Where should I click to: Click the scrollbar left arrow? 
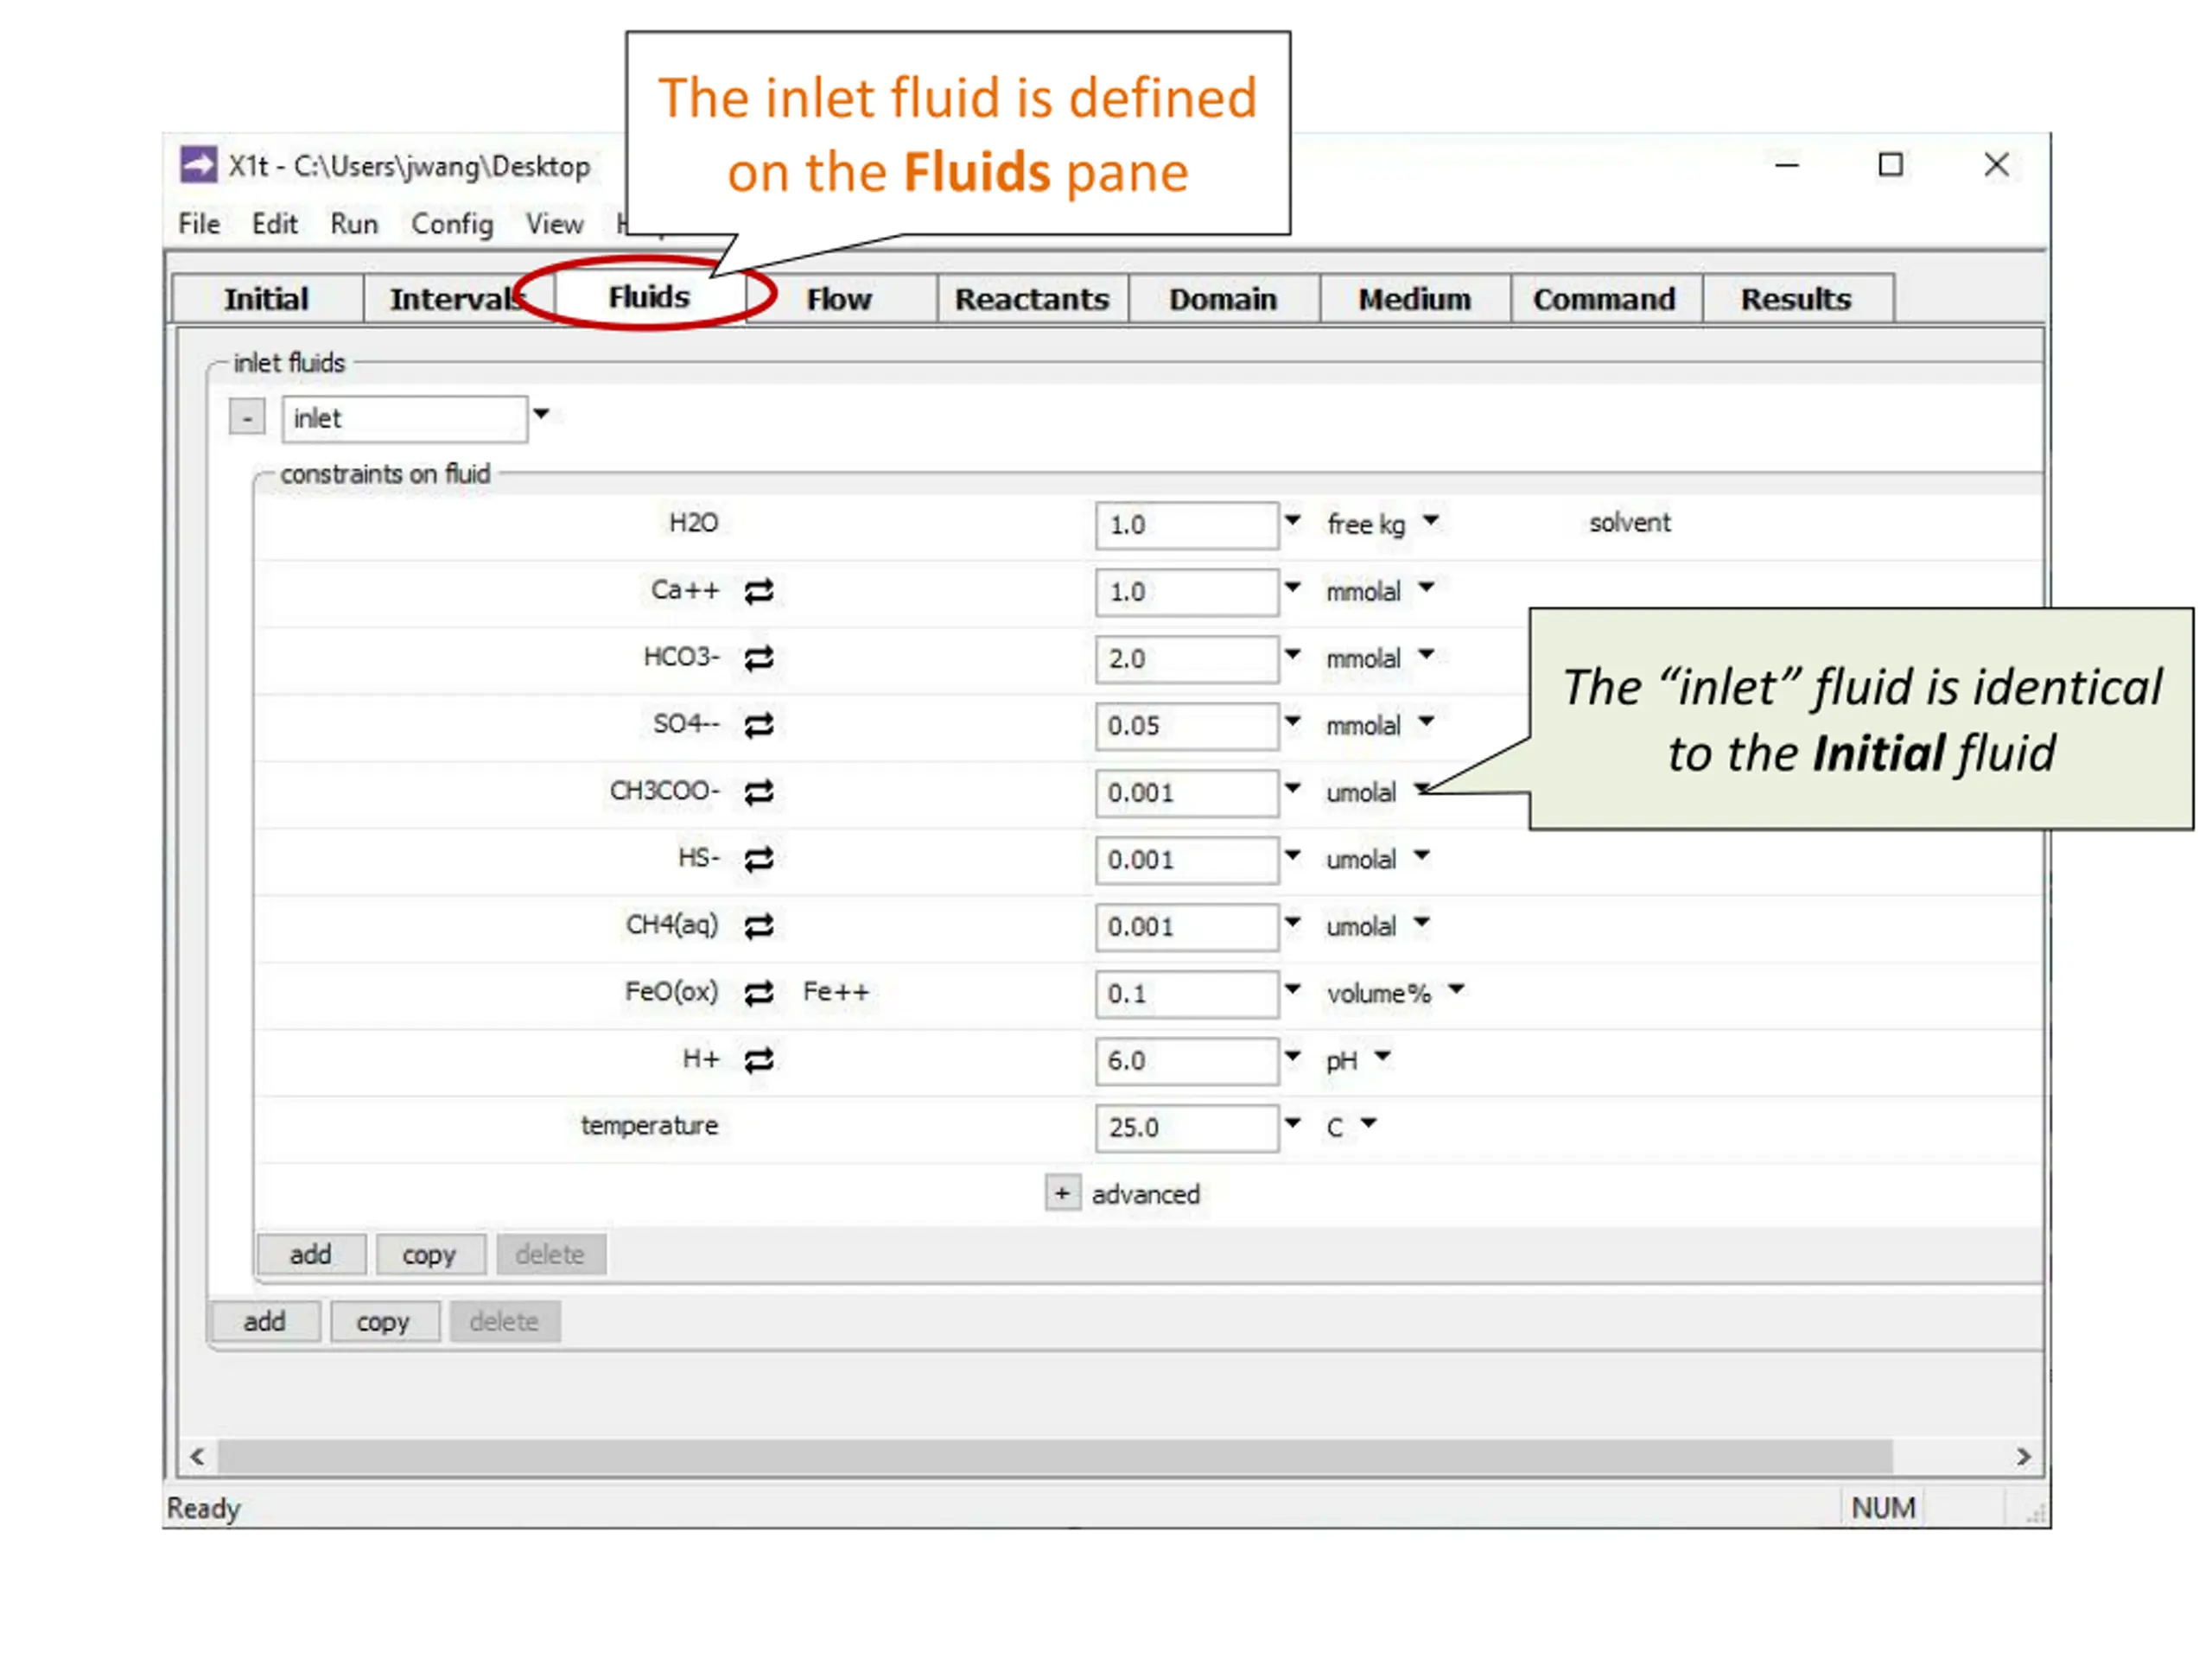(x=197, y=1456)
